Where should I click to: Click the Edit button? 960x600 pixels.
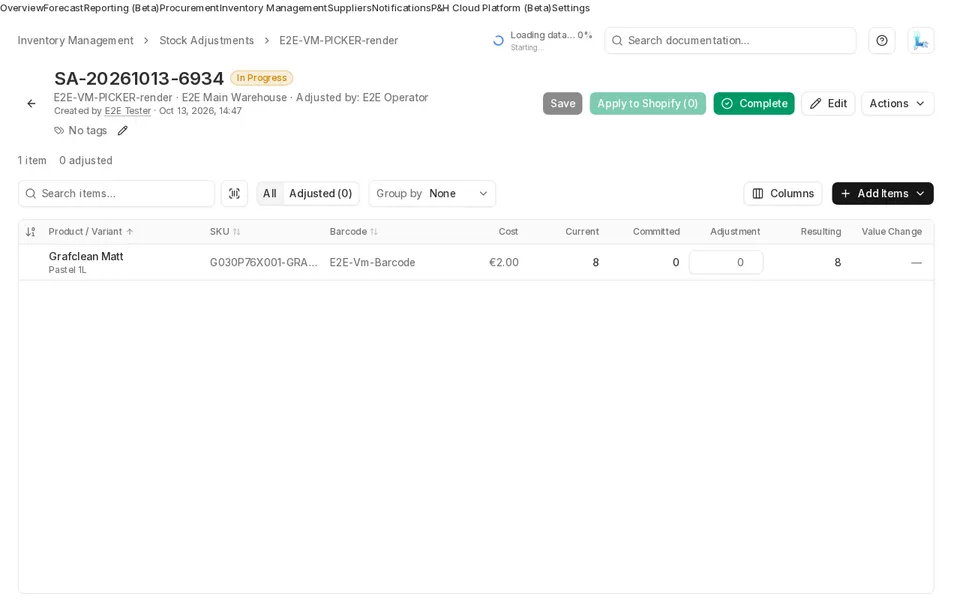828,103
